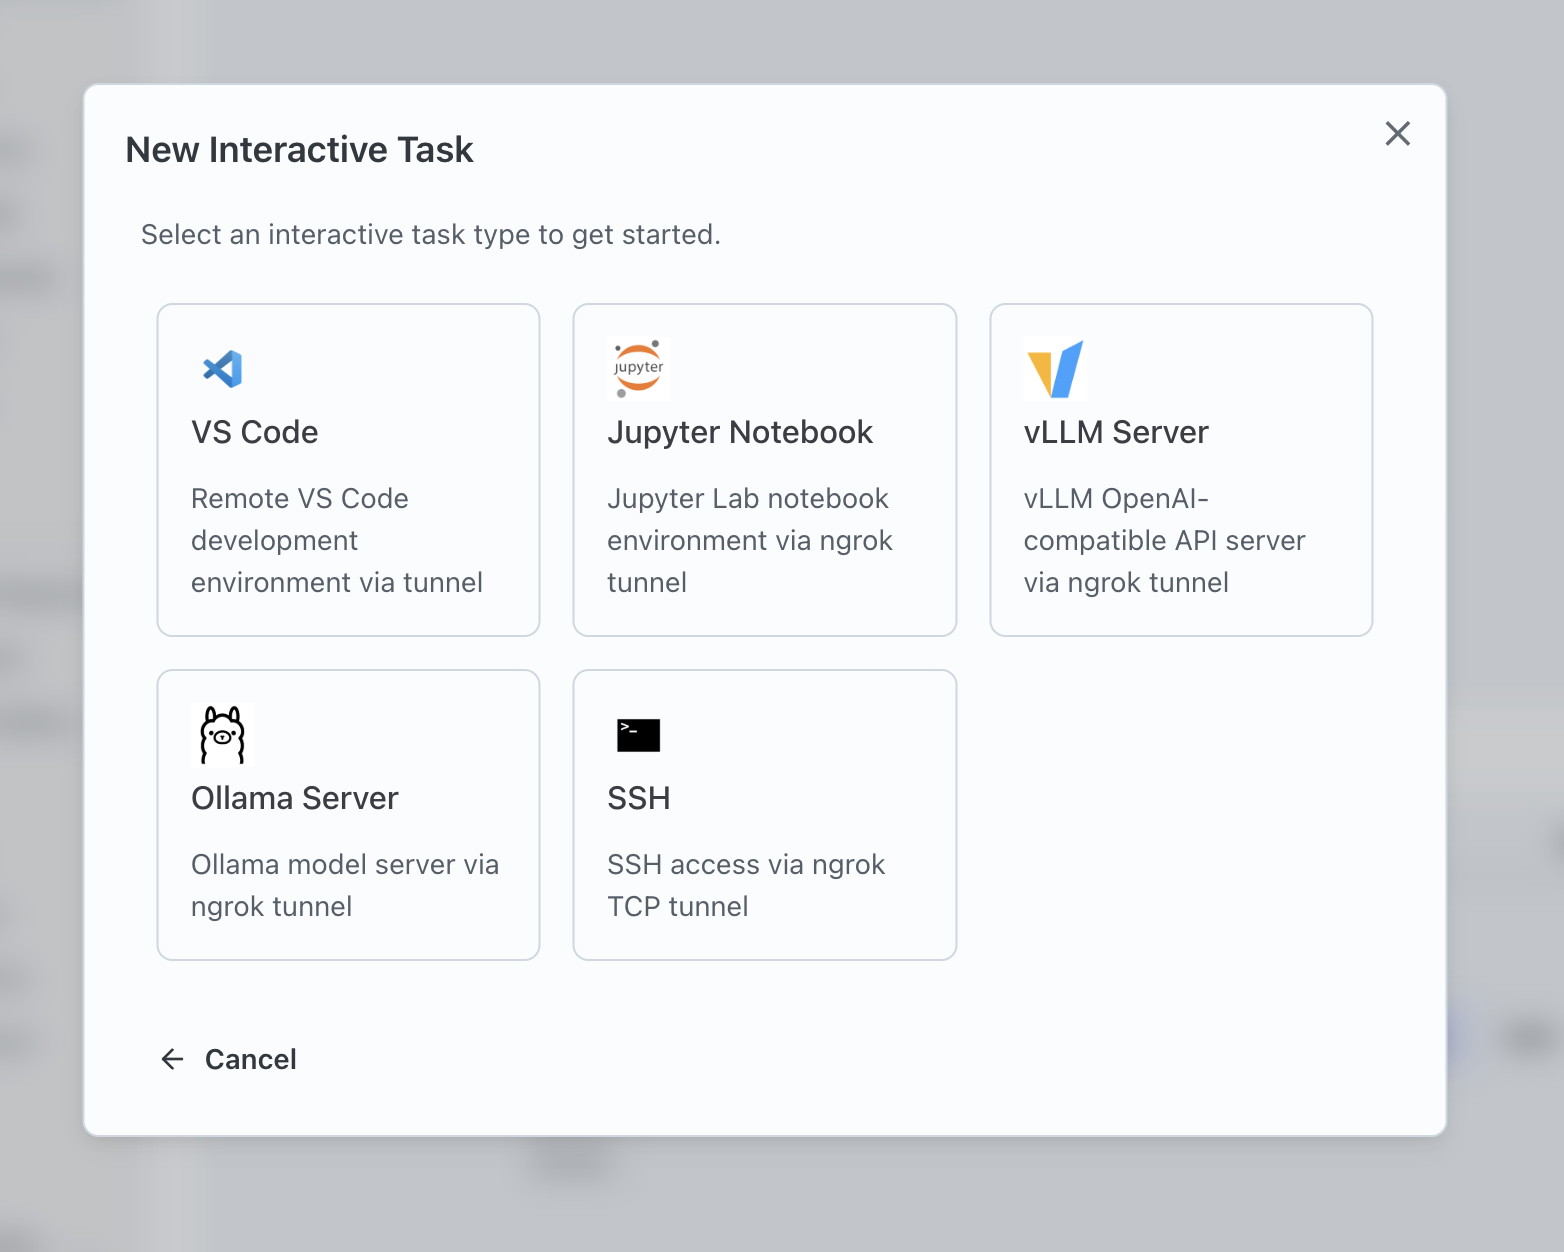Click the Ollama llama icon

[222, 735]
